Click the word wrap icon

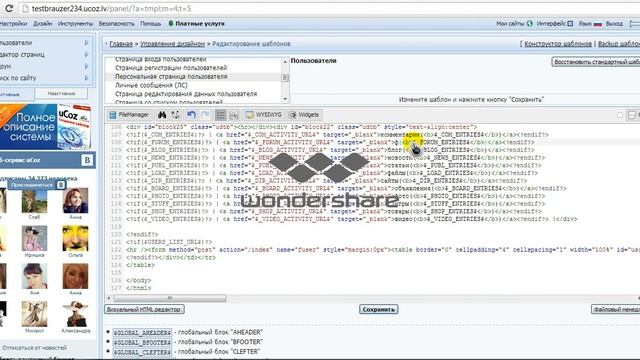[234, 115]
